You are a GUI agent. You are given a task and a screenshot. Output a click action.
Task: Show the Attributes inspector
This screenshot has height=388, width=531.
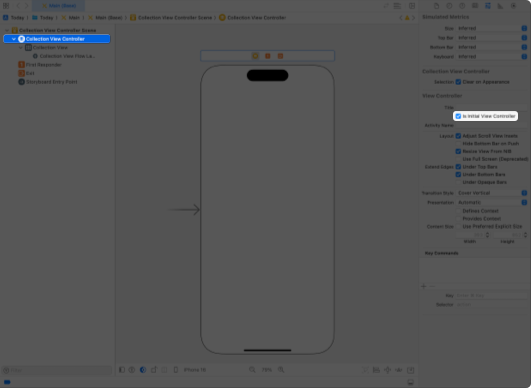488,6
